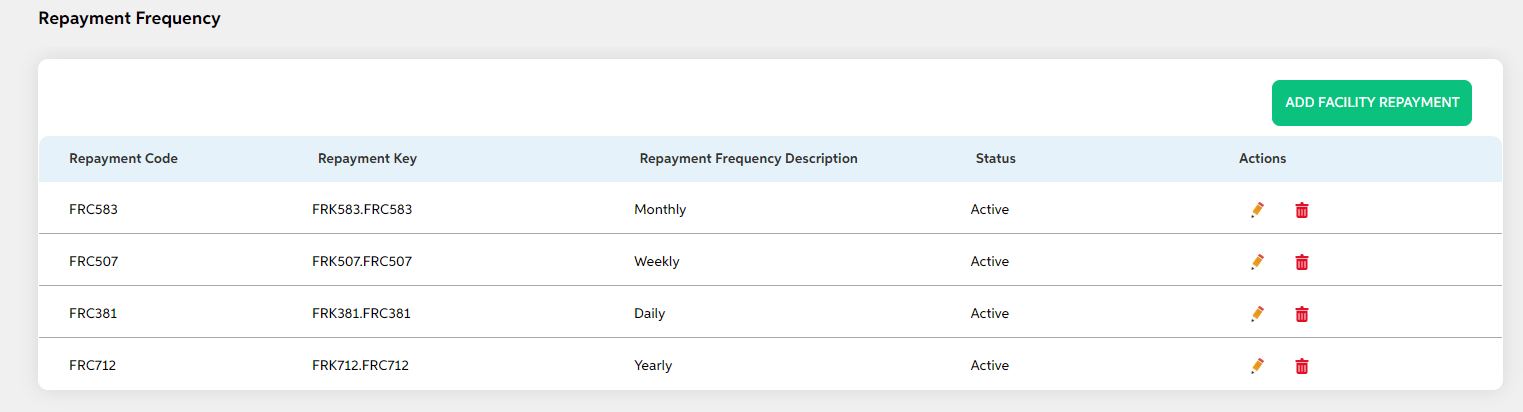Select the Status column header
This screenshot has height=412, width=1523.
click(x=996, y=159)
